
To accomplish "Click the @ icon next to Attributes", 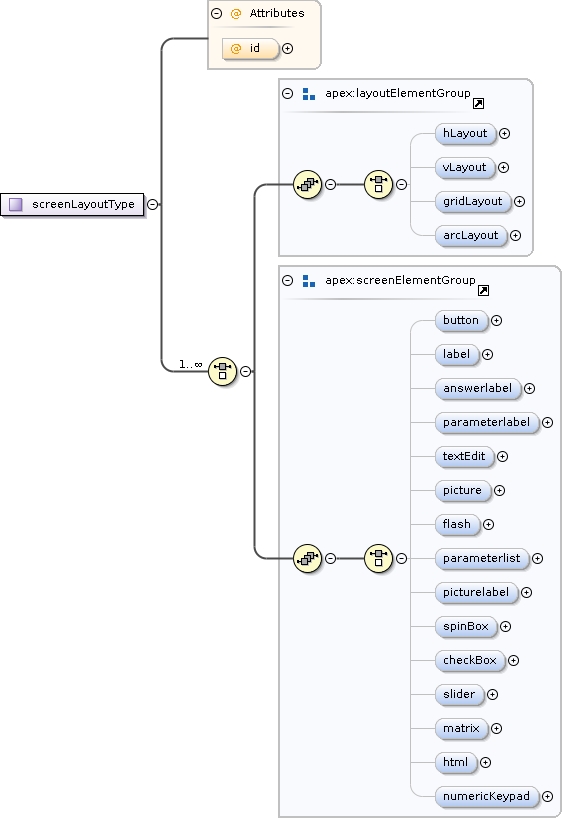I will 236,14.
